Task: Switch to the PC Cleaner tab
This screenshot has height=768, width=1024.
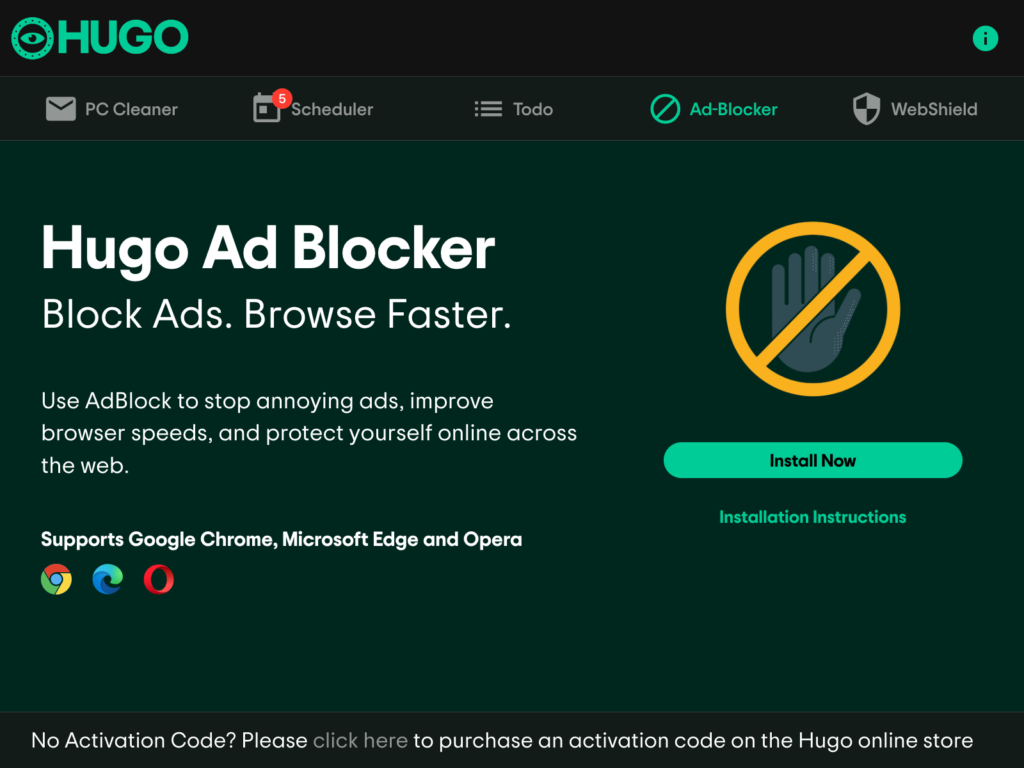Action: tap(111, 109)
